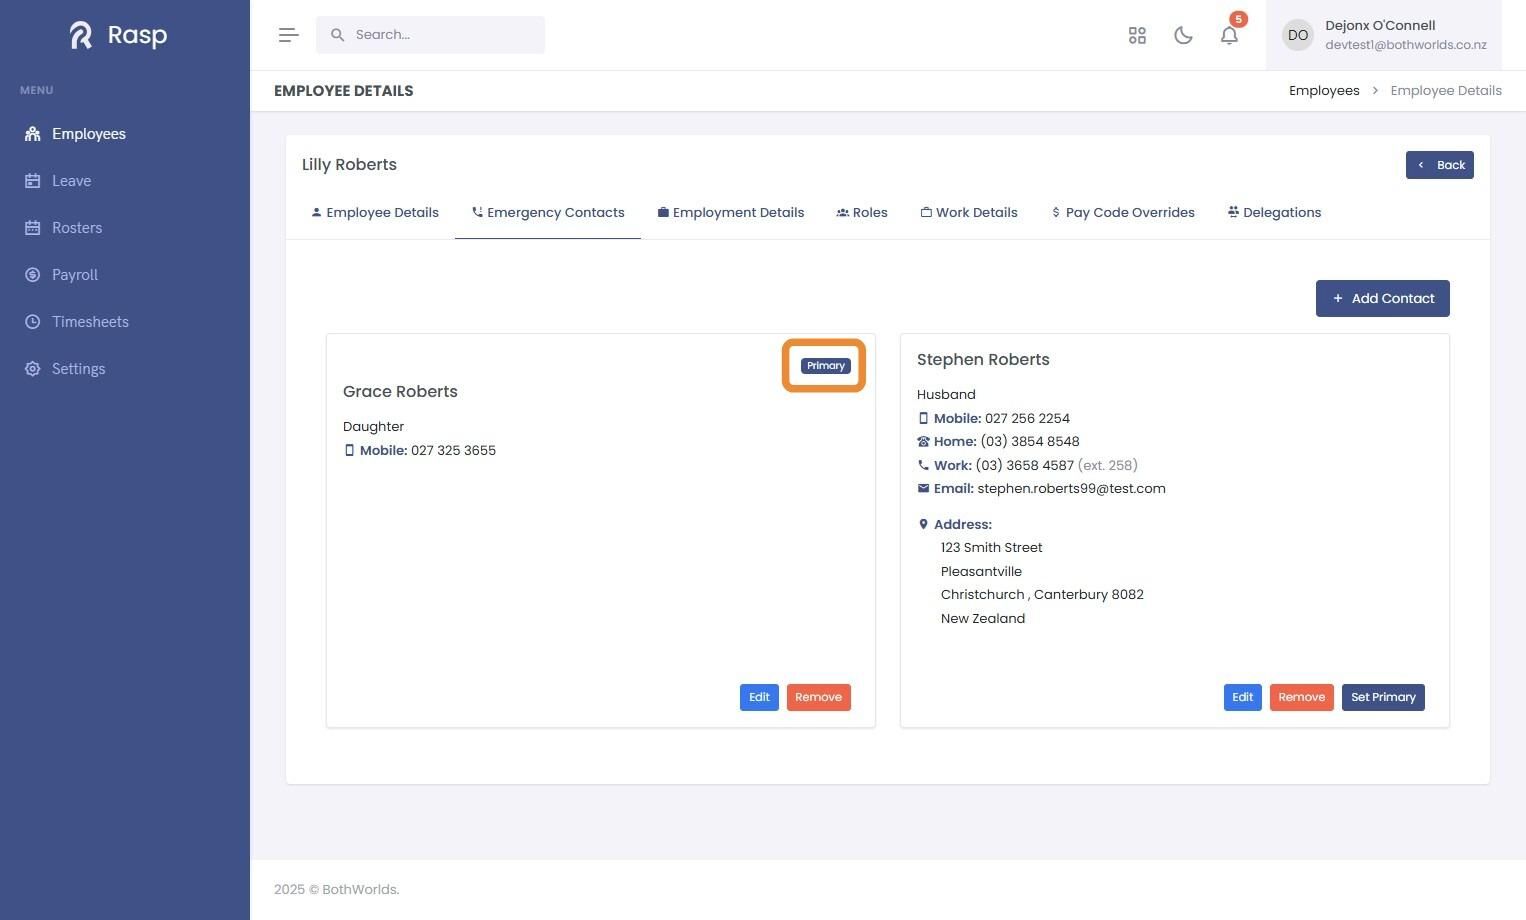The width and height of the screenshot is (1526, 920).
Task: Click the Back button
Action: (1439, 165)
